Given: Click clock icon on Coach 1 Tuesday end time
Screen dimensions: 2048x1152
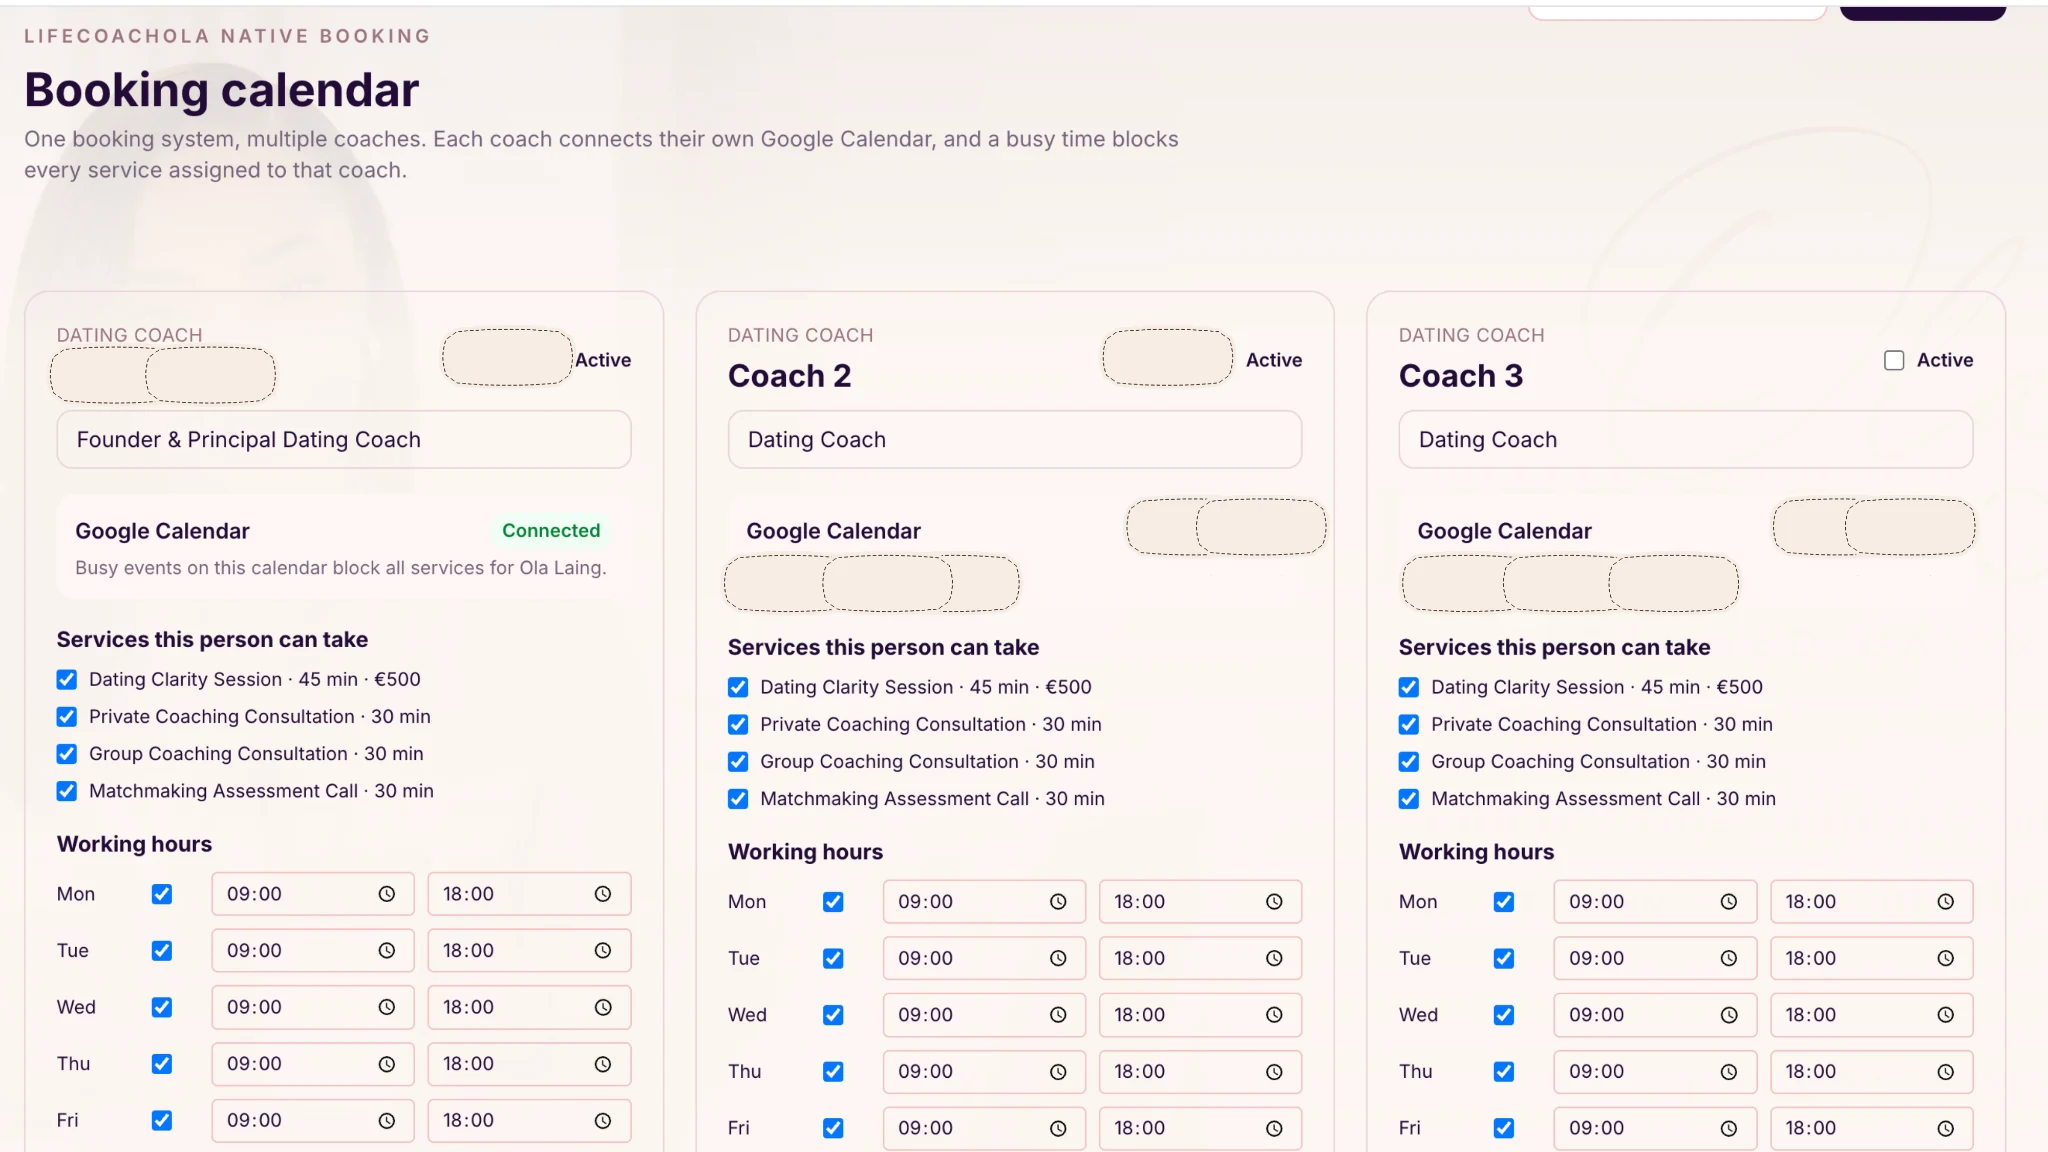Looking at the screenshot, I should pyautogui.click(x=603, y=951).
